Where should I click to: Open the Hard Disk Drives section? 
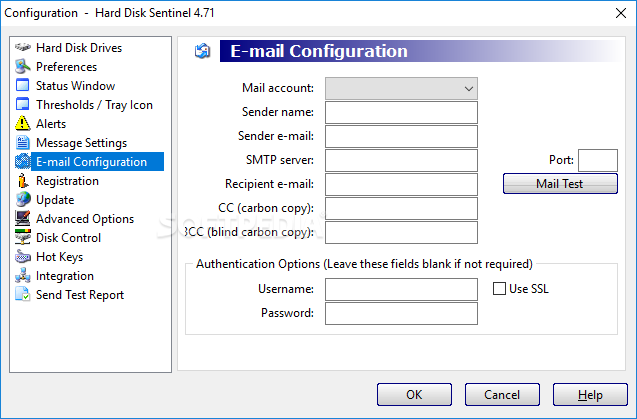79,48
